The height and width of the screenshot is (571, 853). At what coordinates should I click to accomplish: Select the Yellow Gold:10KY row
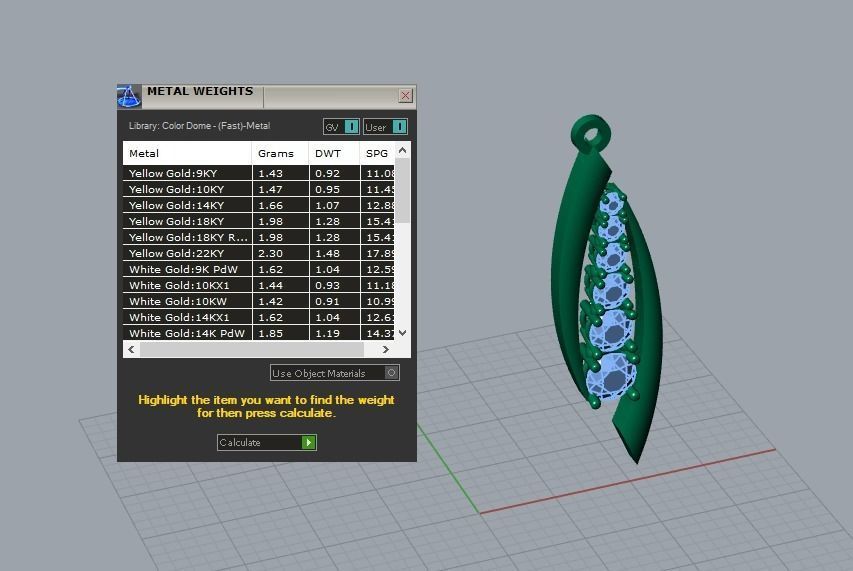(x=258, y=189)
